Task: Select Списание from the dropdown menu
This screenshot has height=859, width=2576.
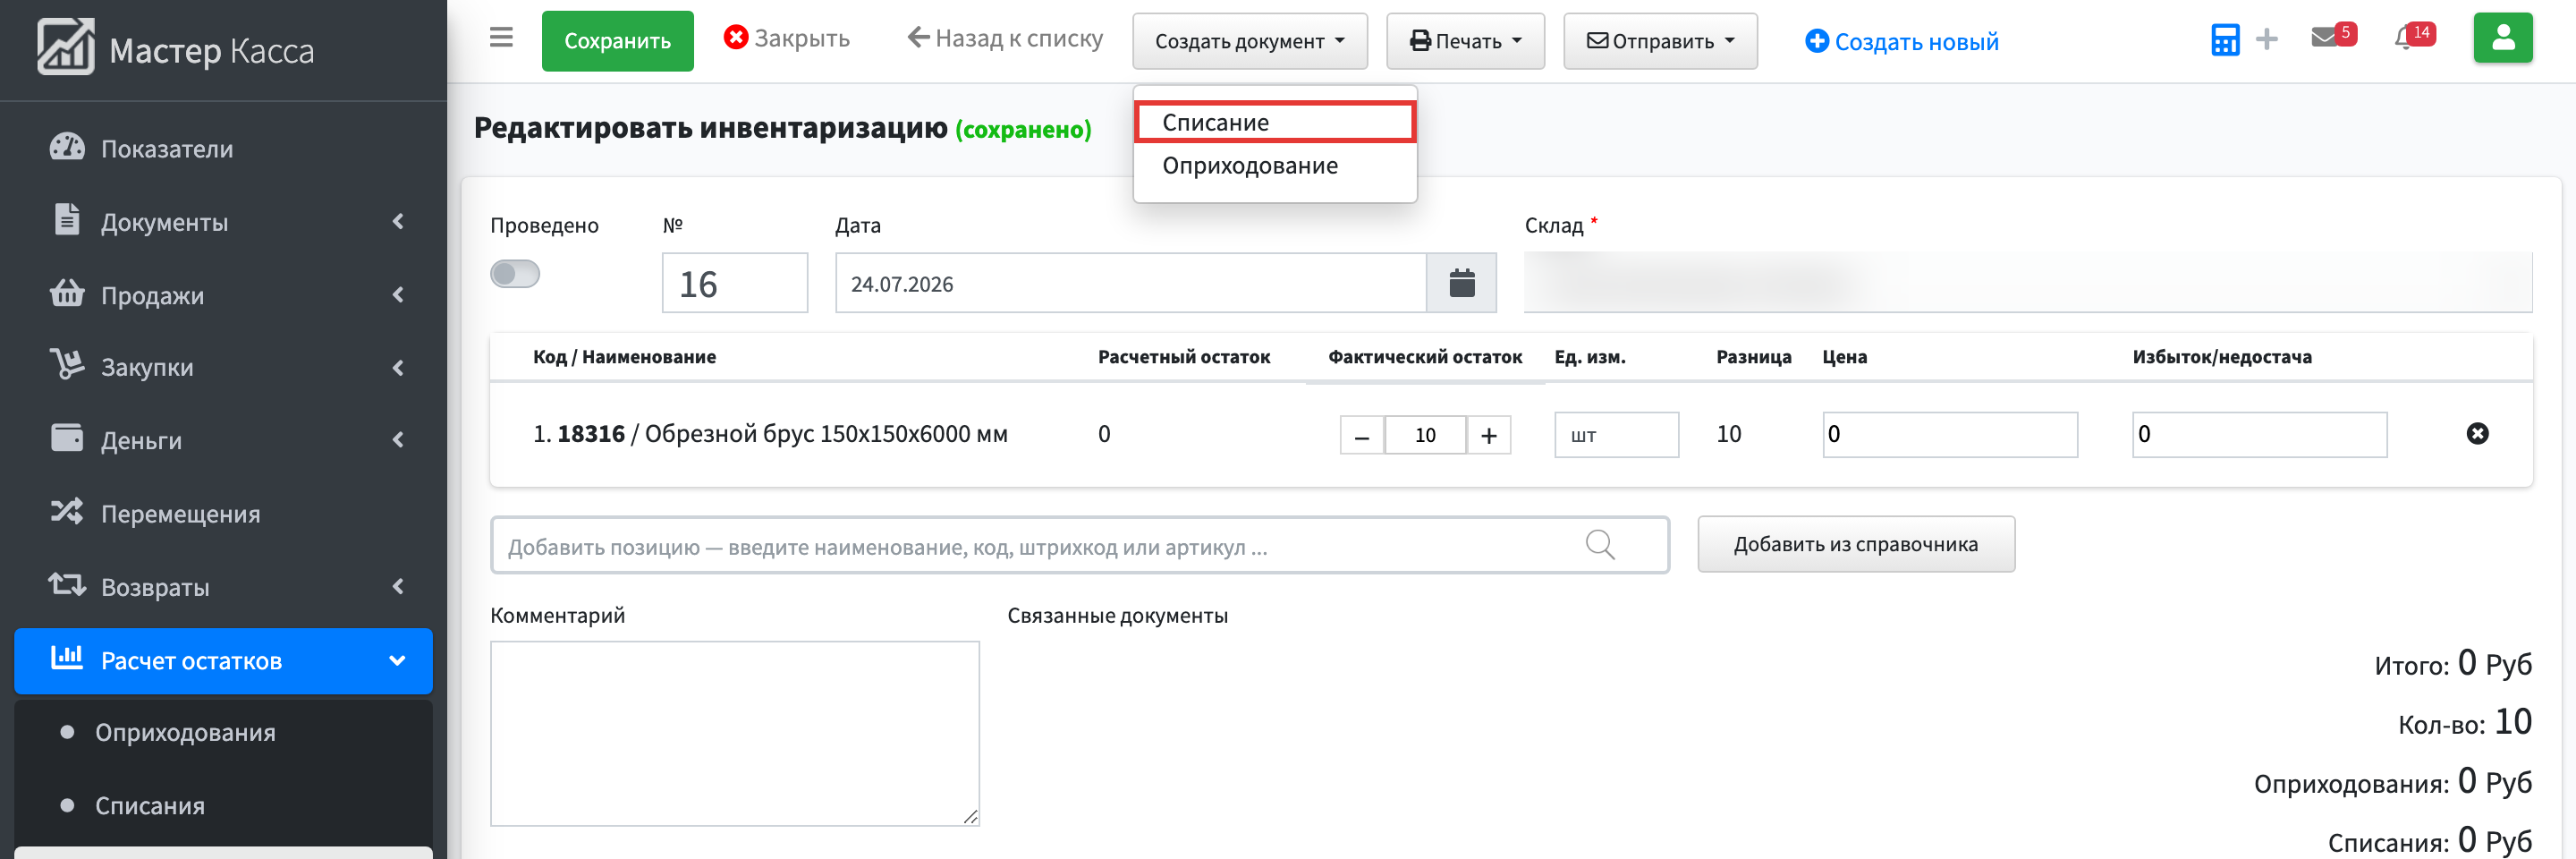Action: tap(1275, 122)
